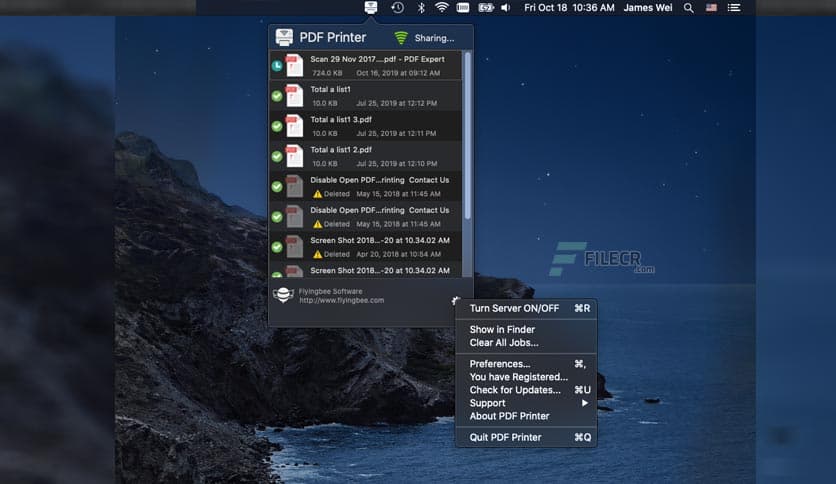Click the Sharing... status label
The width and height of the screenshot is (836, 484).
coord(434,38)
